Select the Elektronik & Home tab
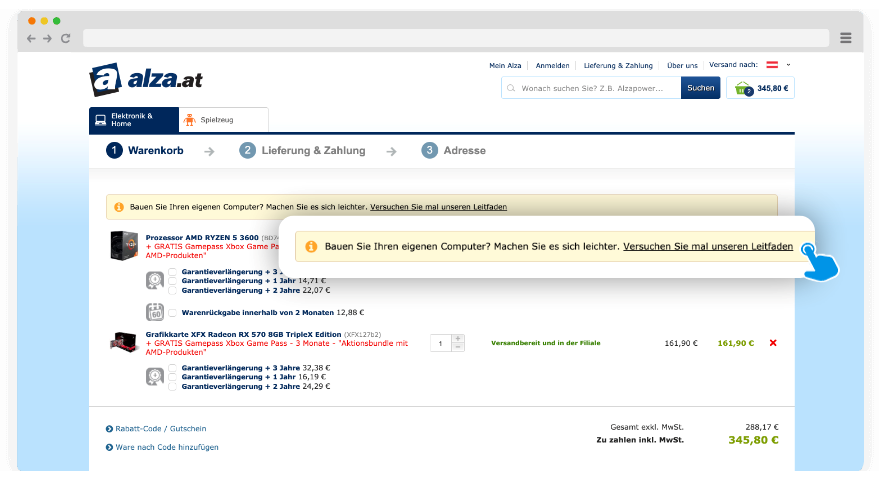The image size is (879, 488). coord(132,120)
